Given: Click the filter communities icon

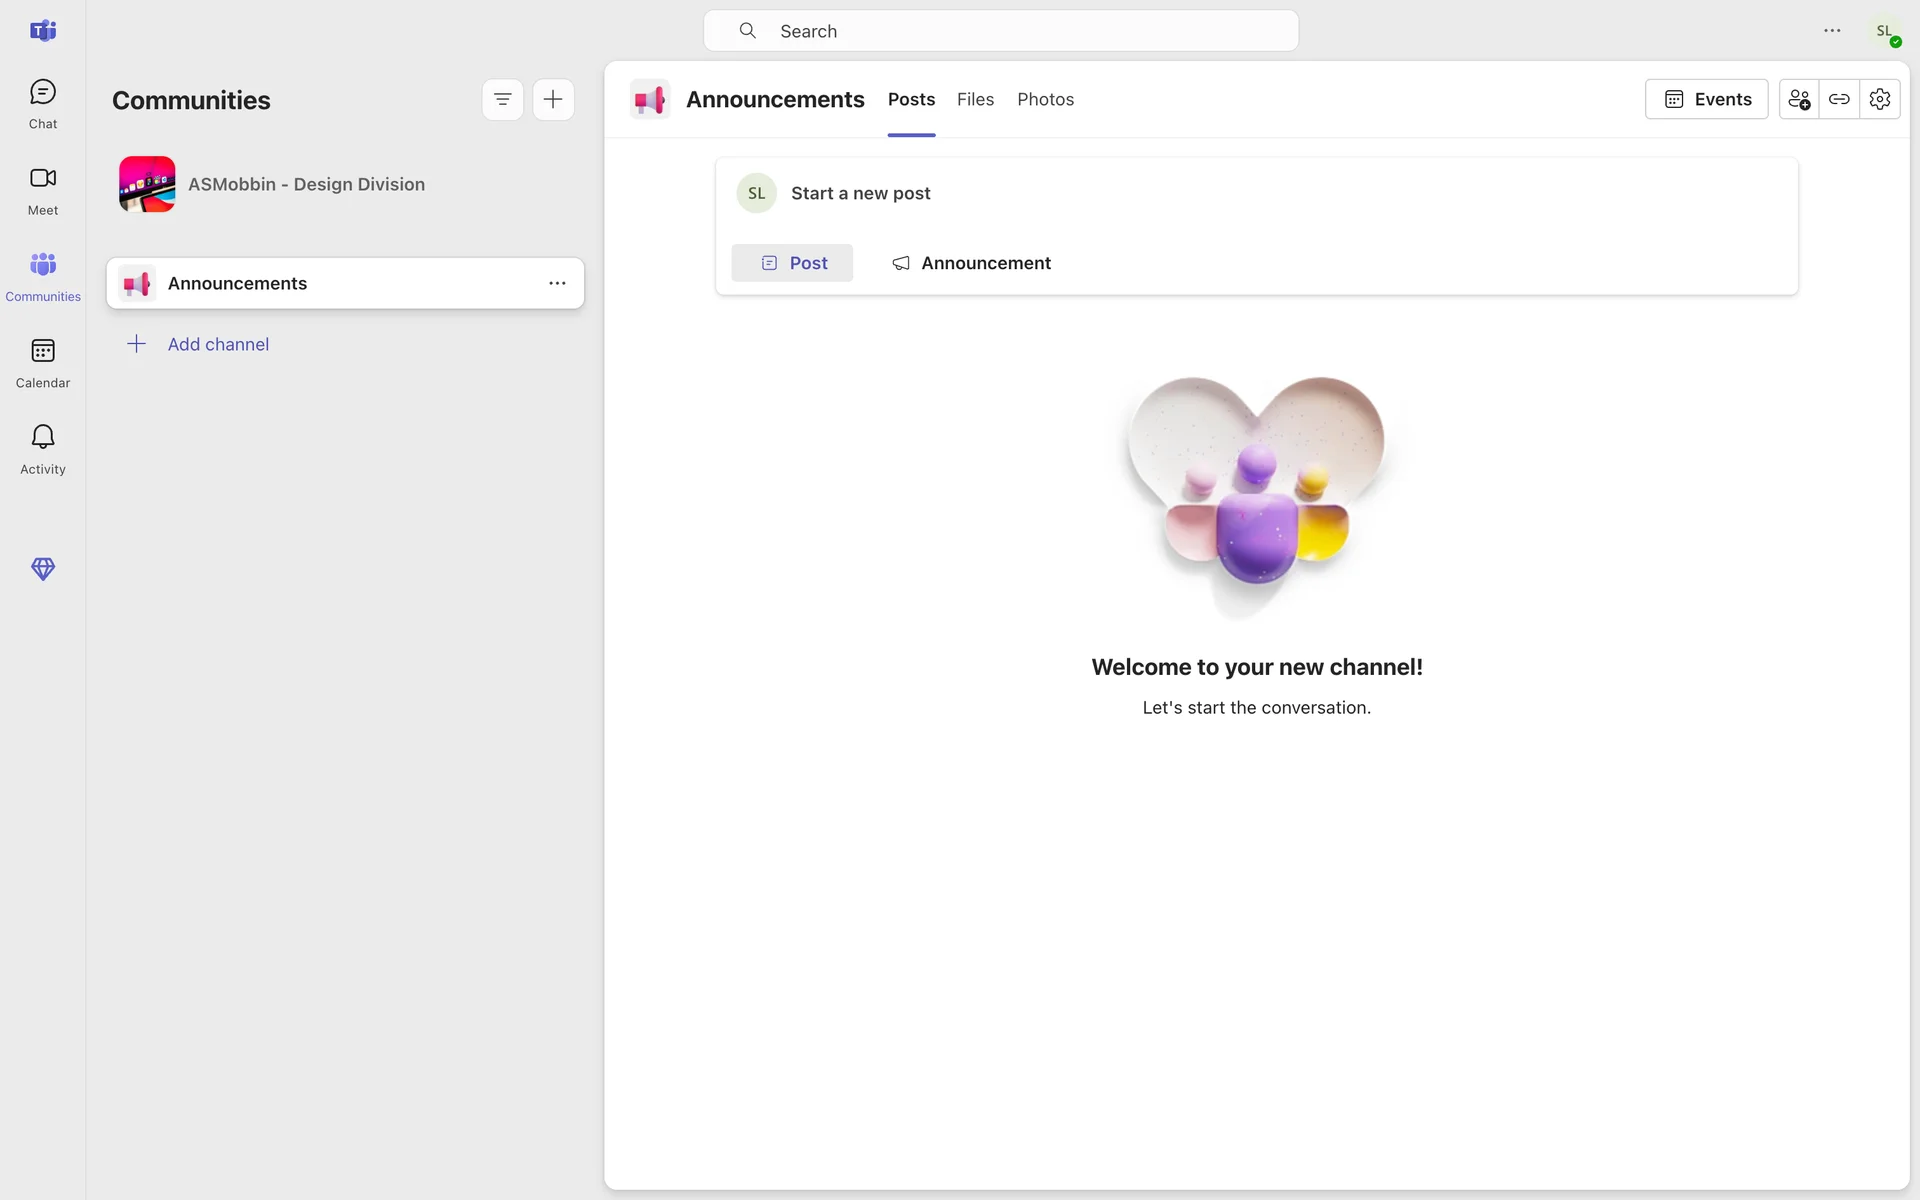Looking at the screenshot, I should click(x=502, y=99).
